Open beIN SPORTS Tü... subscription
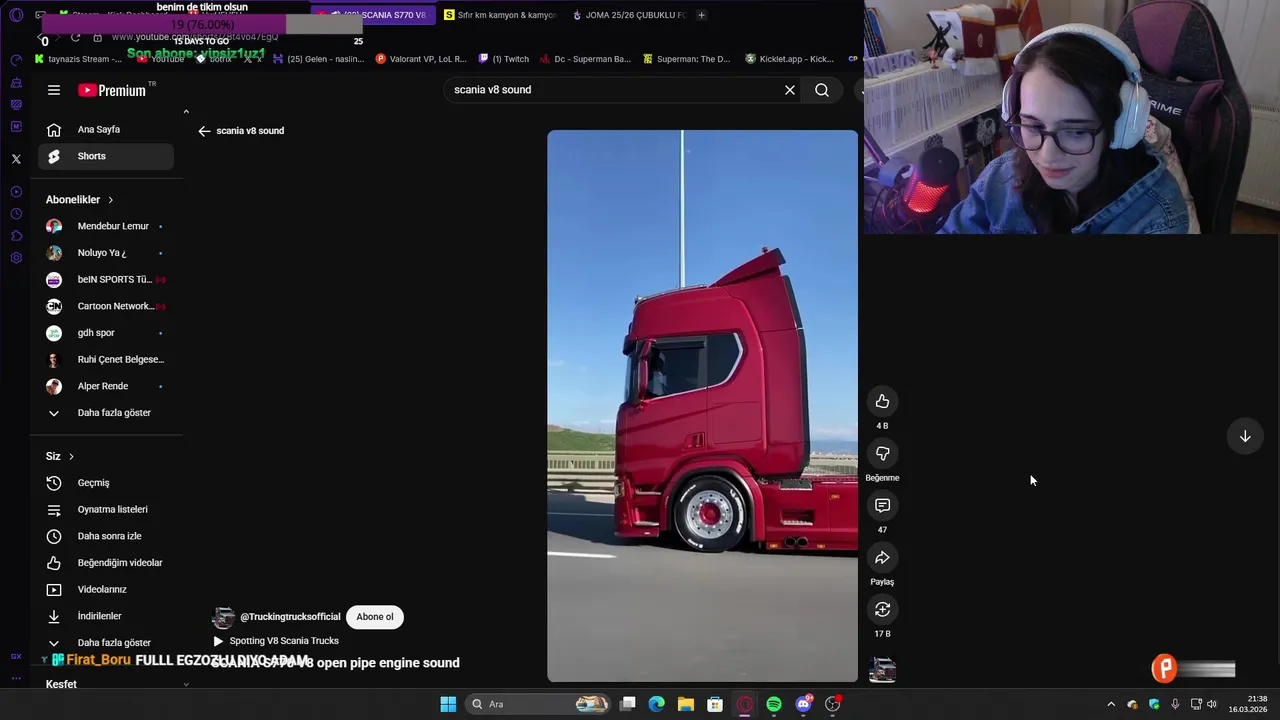 coord(106,279)
